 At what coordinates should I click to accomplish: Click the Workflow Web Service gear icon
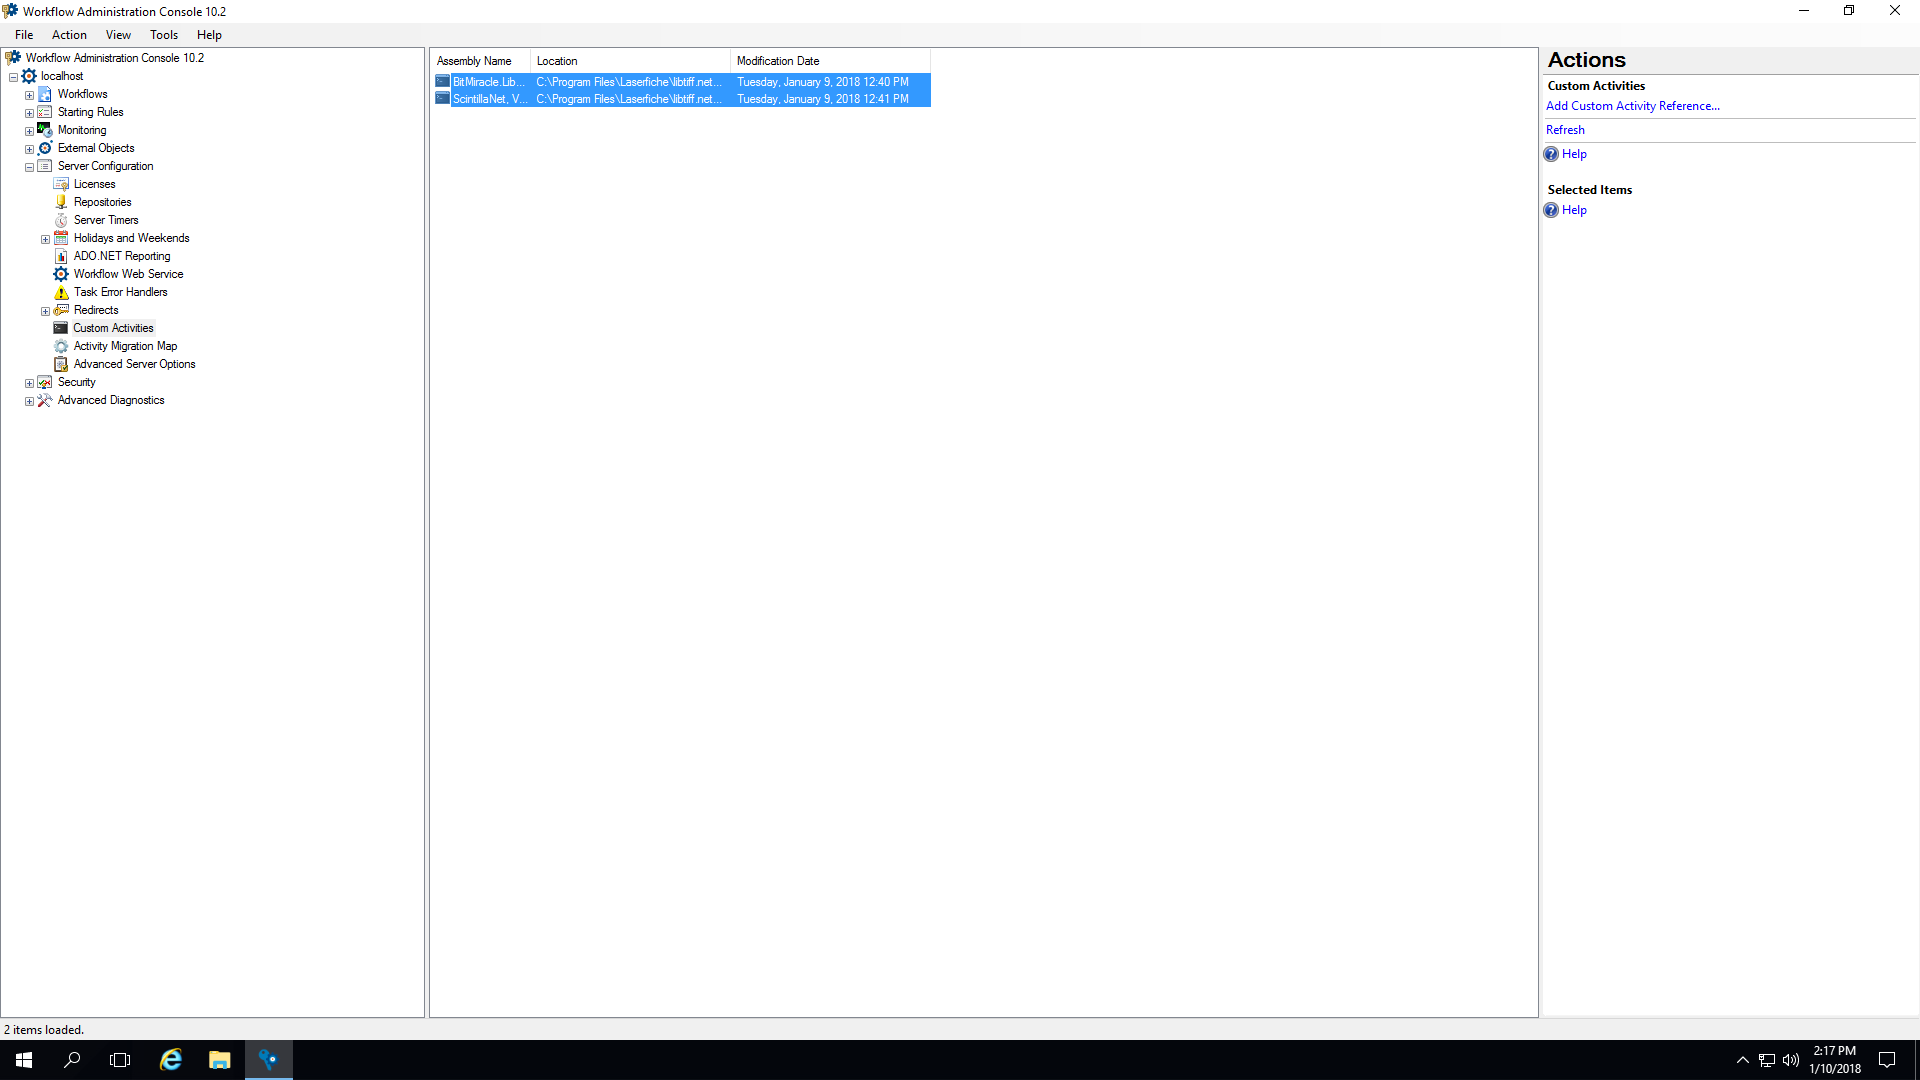point(61,274)
